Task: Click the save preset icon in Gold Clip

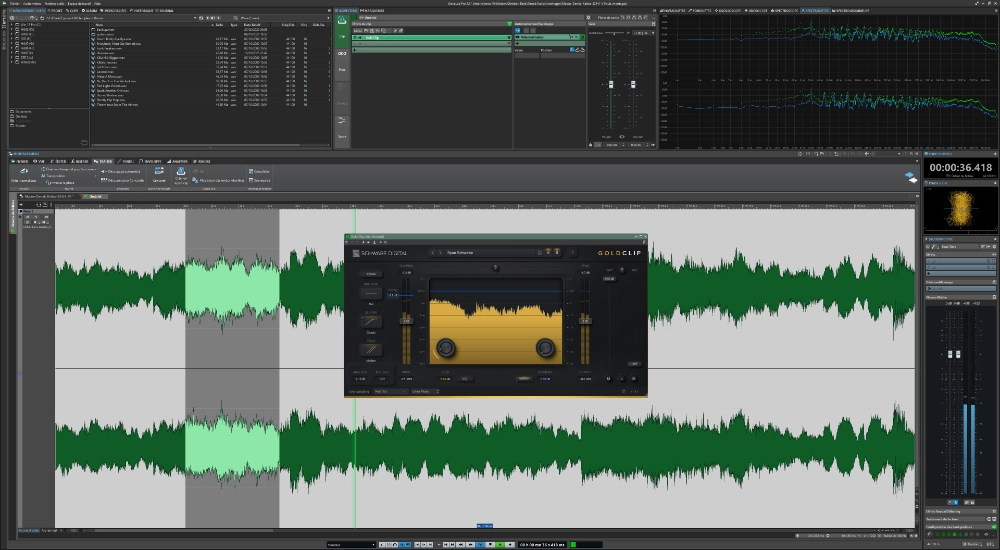Action: click(540, 253)
